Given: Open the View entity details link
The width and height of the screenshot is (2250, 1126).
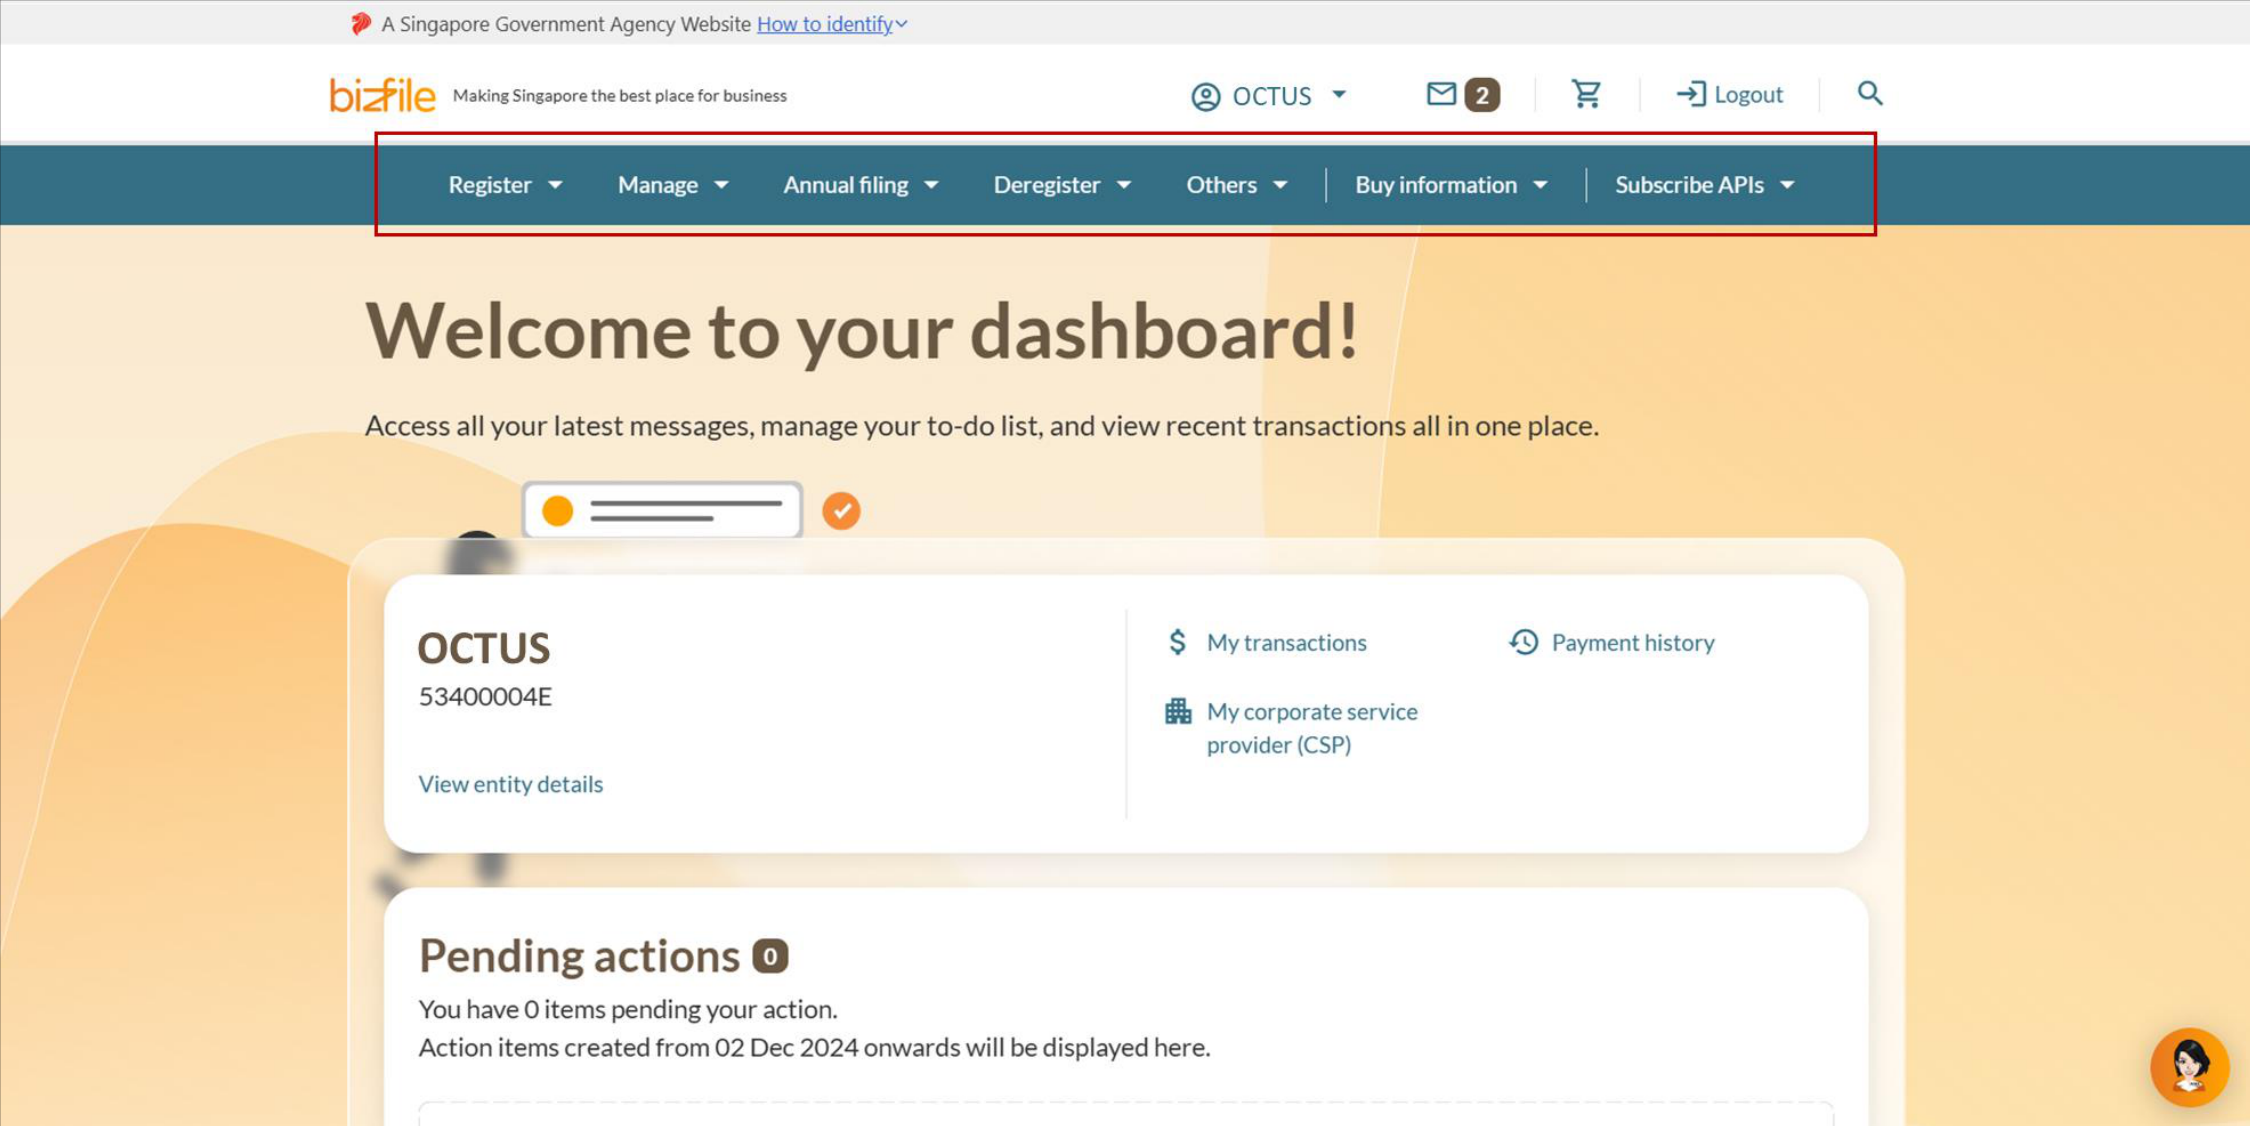Looking at the screenshot, I should coord(510,784).
